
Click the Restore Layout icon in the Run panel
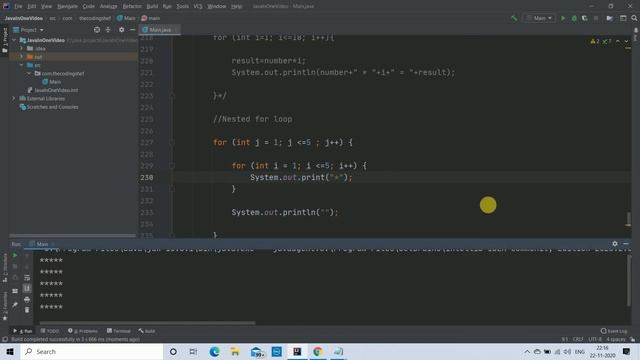[x=15, y=291]
